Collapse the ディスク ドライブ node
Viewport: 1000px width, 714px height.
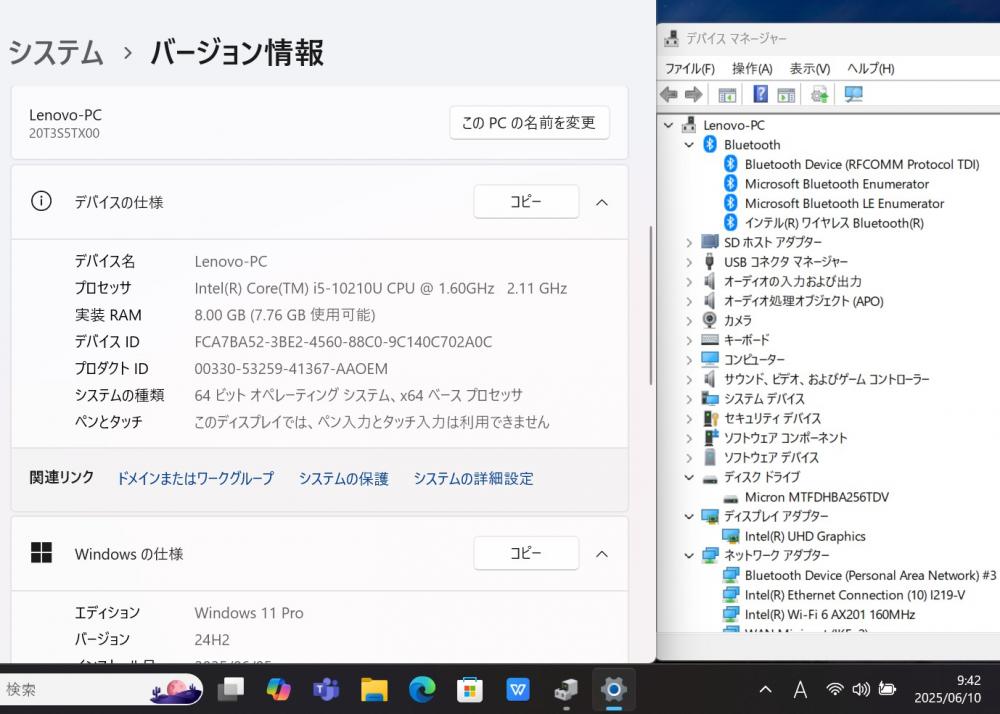coord(689,477)
